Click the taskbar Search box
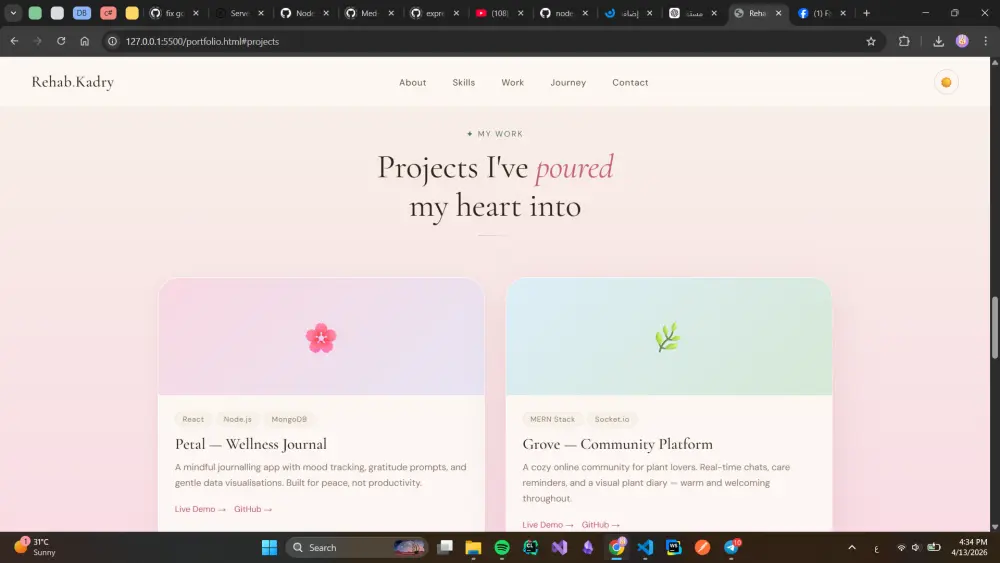 (357, 547)
